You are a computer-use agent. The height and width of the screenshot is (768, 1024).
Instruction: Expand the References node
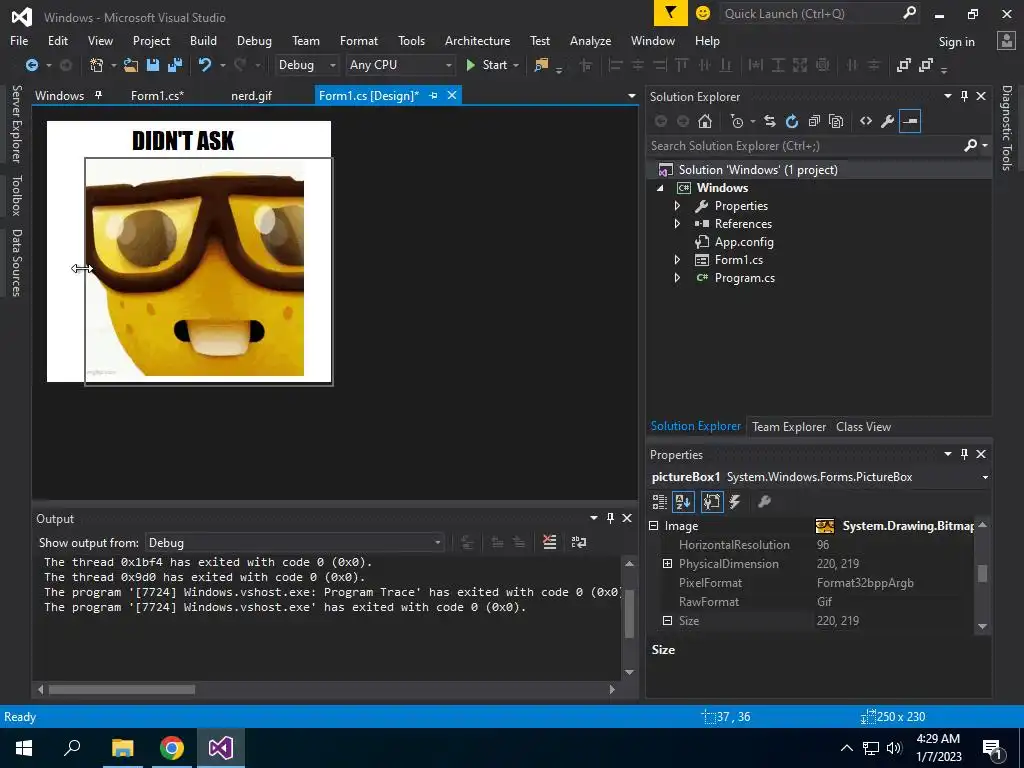[677, 223]
